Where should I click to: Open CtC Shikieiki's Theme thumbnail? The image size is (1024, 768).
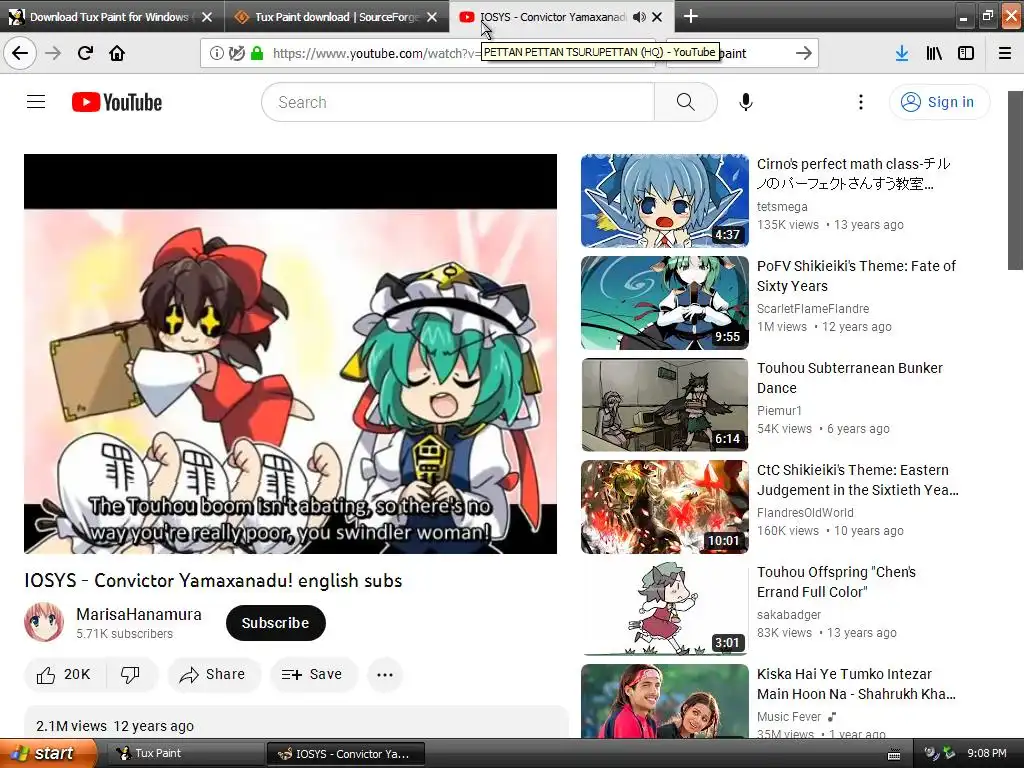(665, 507)
